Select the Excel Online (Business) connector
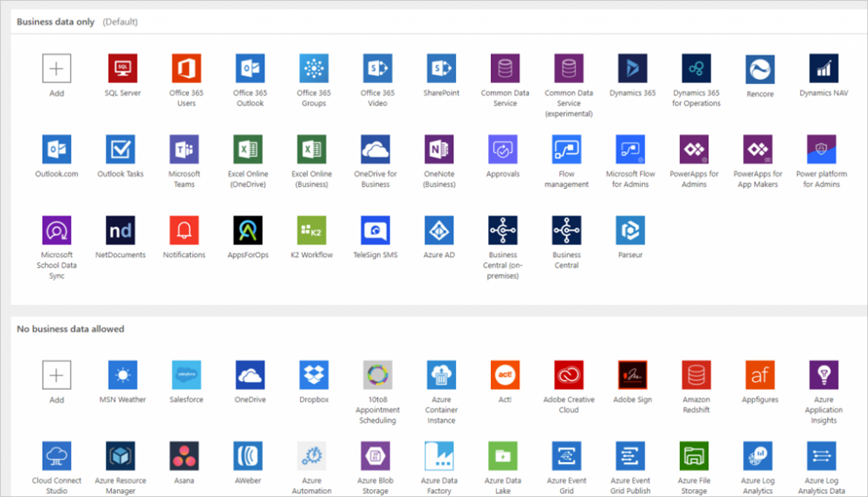This screenshot has height=497, width=868. [x=312, y=149]
